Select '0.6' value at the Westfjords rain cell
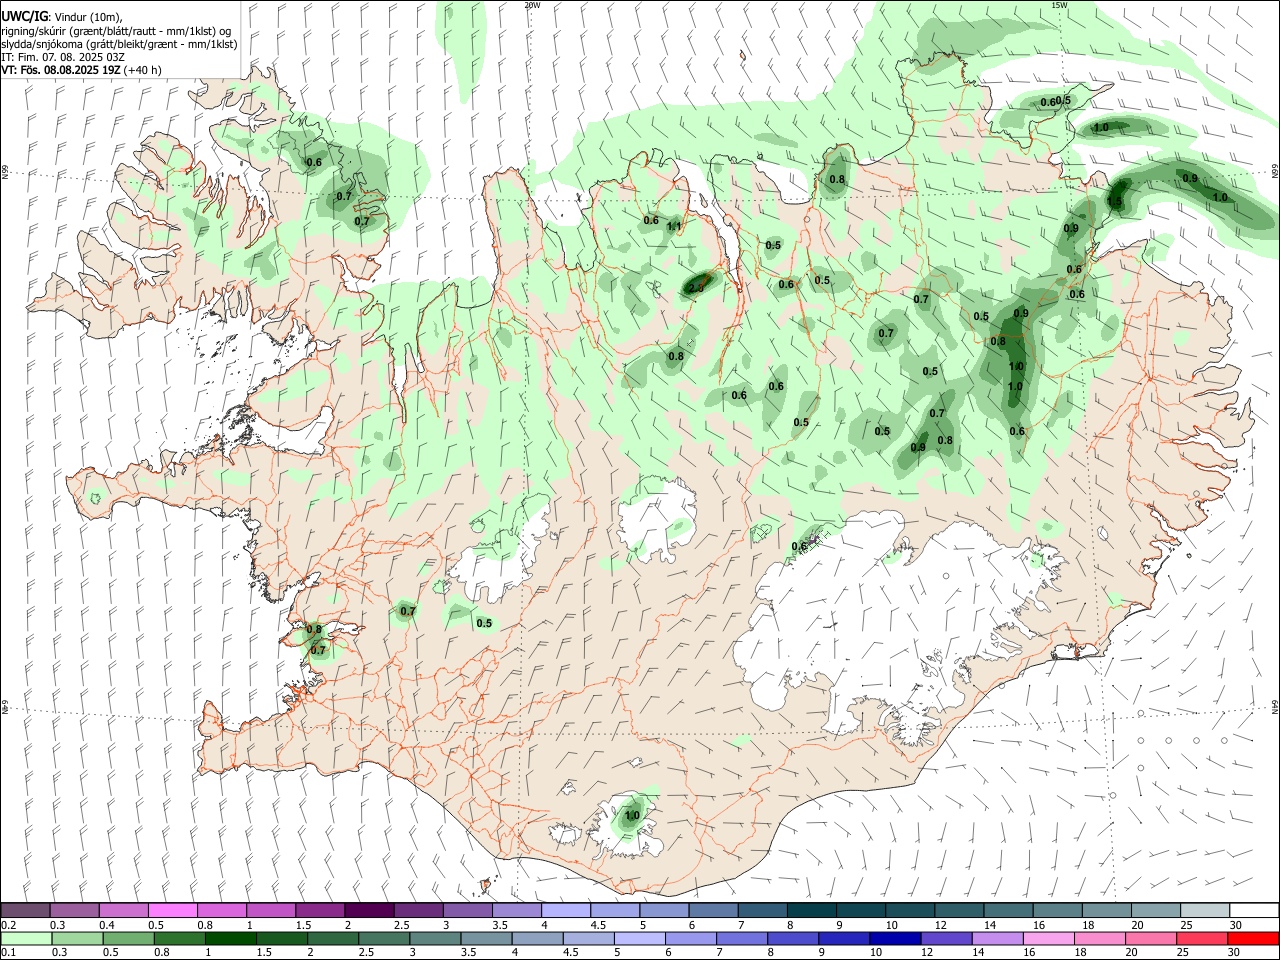1280x960 pixels. click(x=314, y=162)
